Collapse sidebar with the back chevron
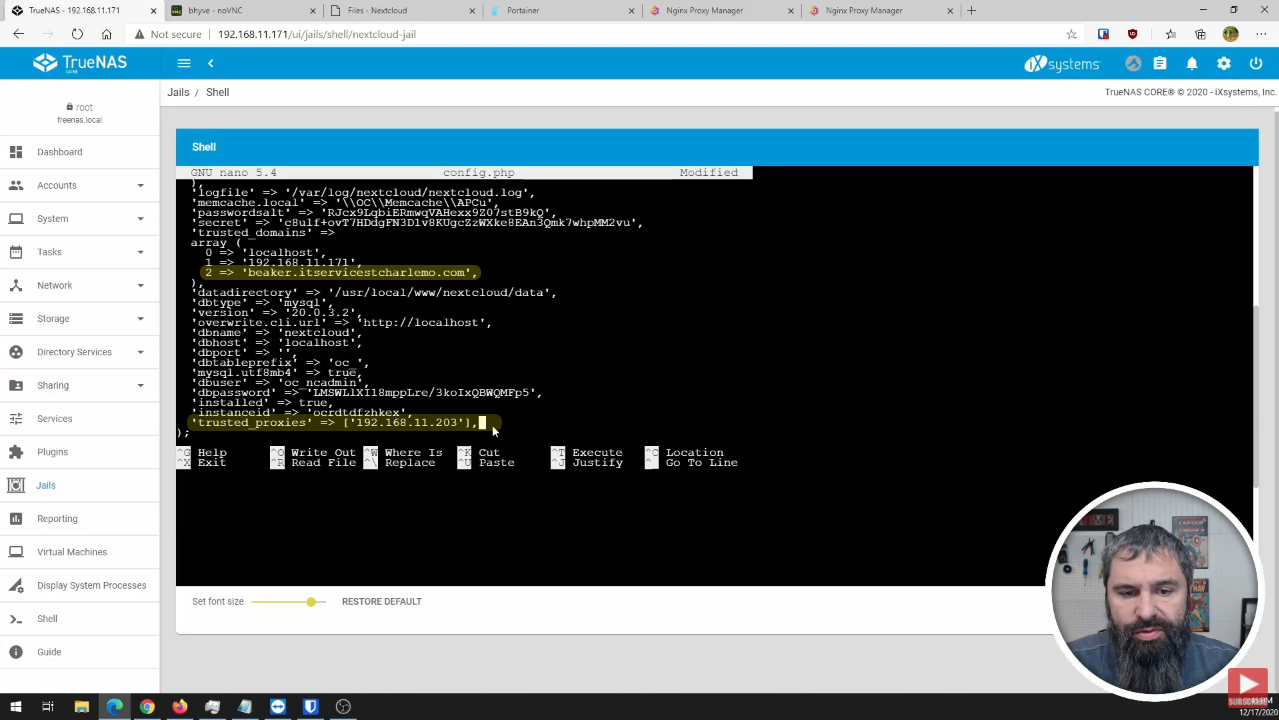The height and width of the screenshot is (720, 1279). 210,63
